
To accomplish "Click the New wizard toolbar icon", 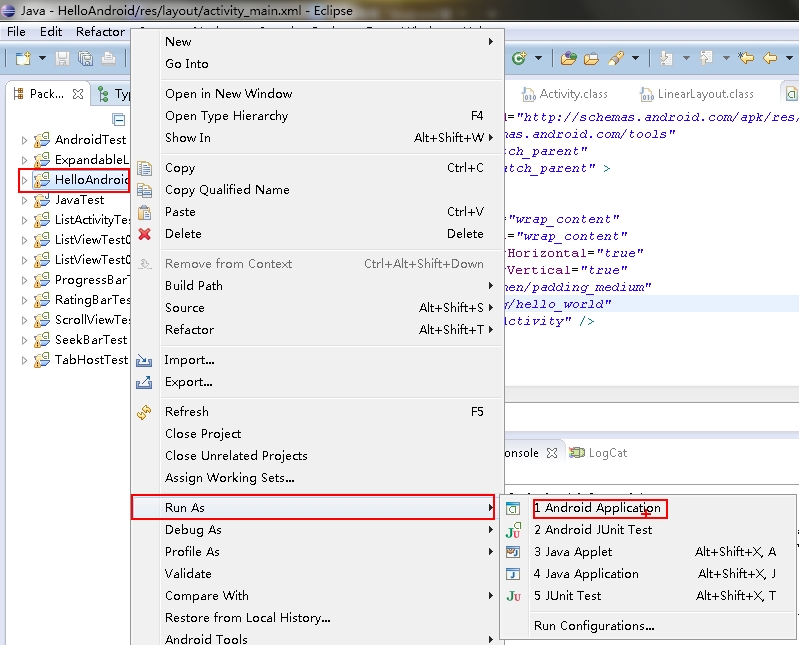I will (21, 59).
